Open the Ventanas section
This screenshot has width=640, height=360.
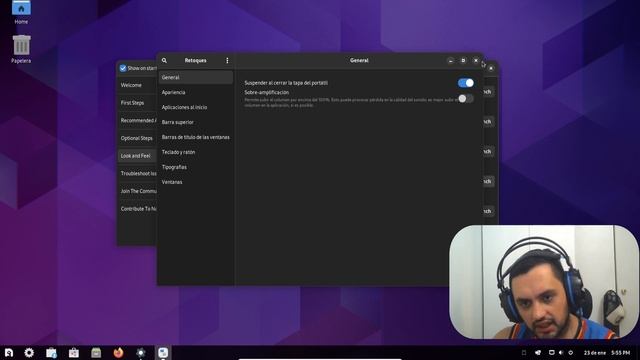[196, 182]
